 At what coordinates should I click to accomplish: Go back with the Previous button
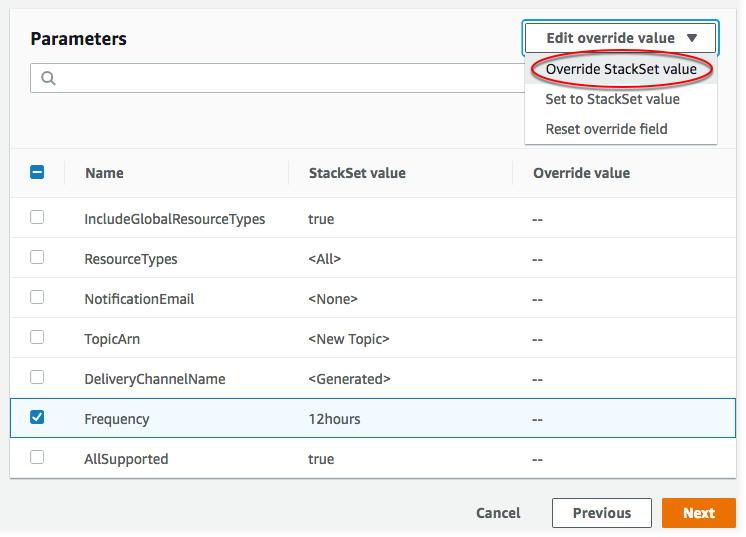tap(601, 513)
